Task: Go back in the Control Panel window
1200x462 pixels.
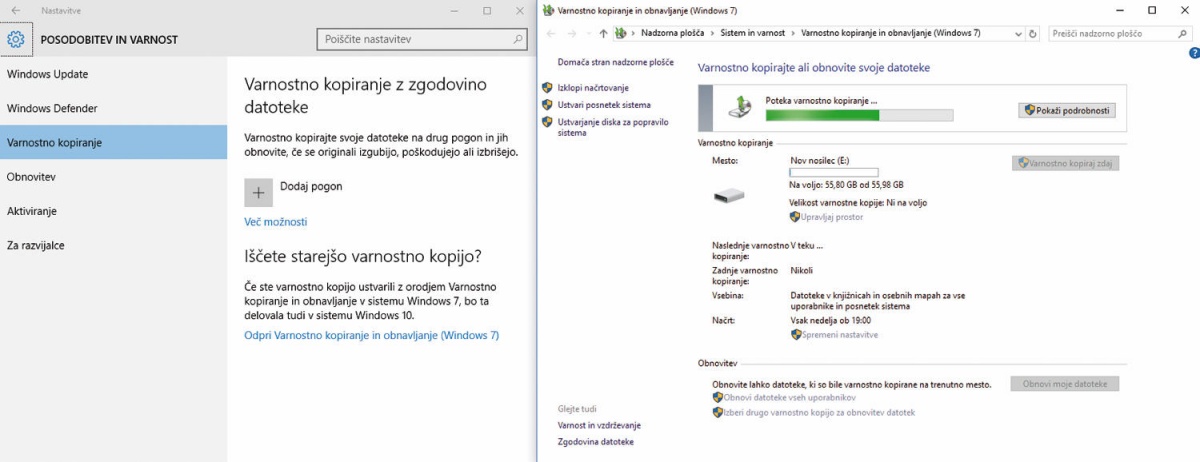Action: (552, 33)
